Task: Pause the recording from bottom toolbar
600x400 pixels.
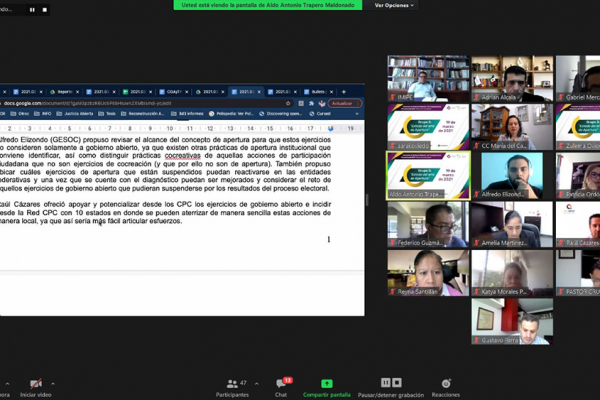Action: pos(385,382)
